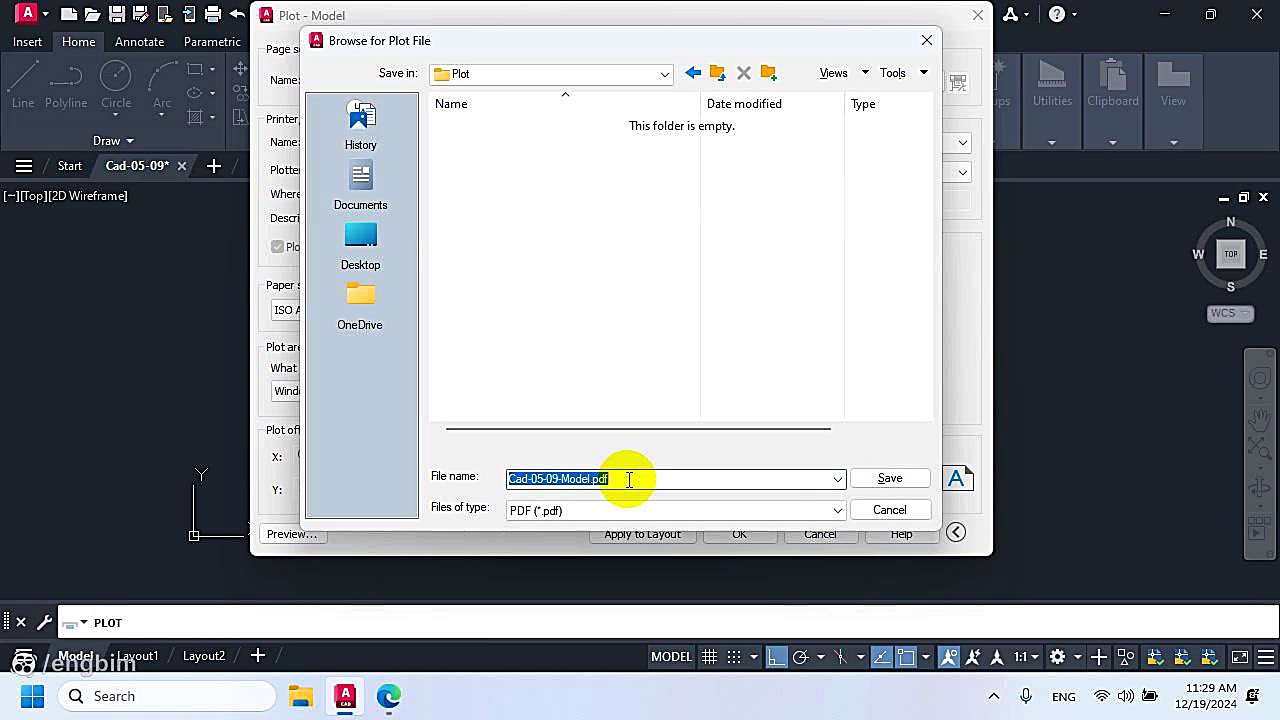Select the Polyline tool in Draw panel
1280x720 pixels.
pos(66,84)
